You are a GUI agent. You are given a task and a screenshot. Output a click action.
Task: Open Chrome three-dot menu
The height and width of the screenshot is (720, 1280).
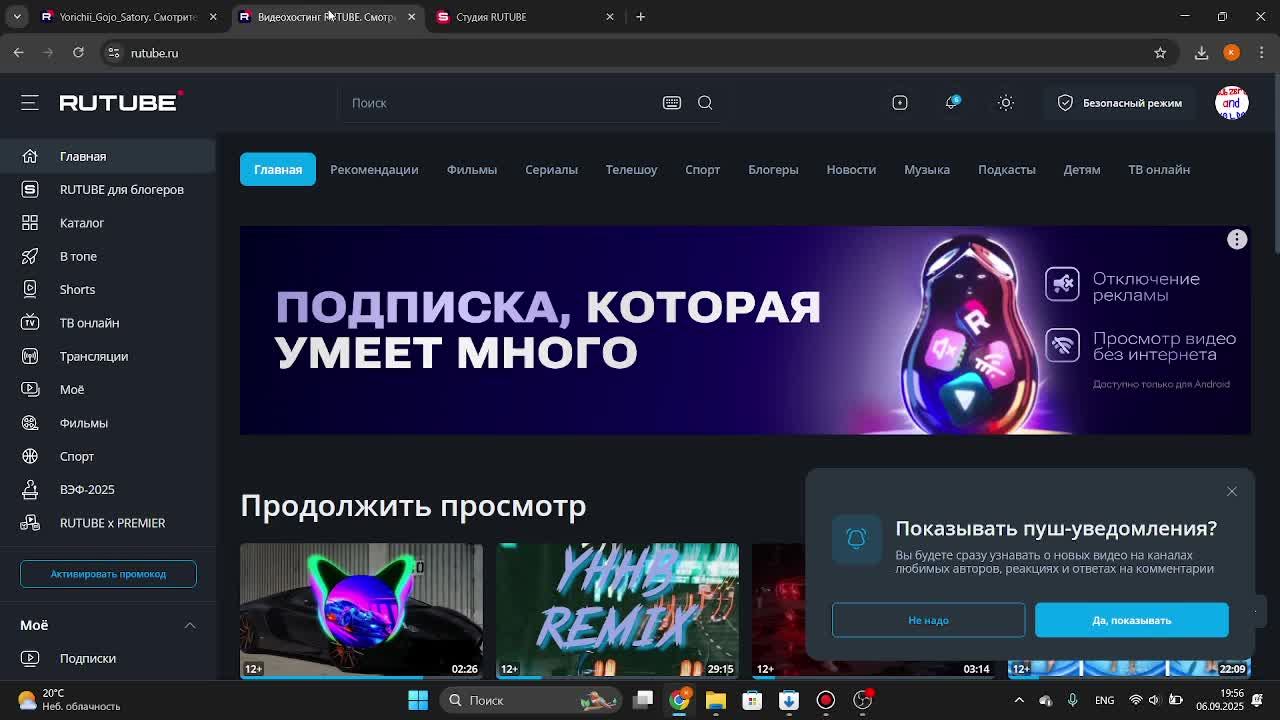1262,53
